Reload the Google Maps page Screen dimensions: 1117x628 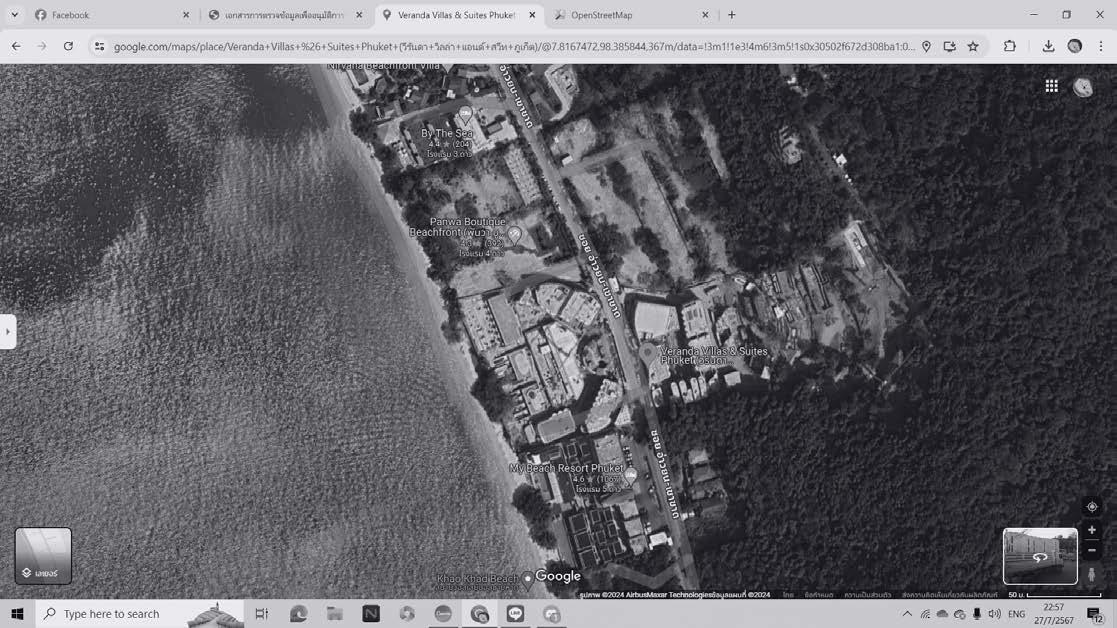[68, 46]
